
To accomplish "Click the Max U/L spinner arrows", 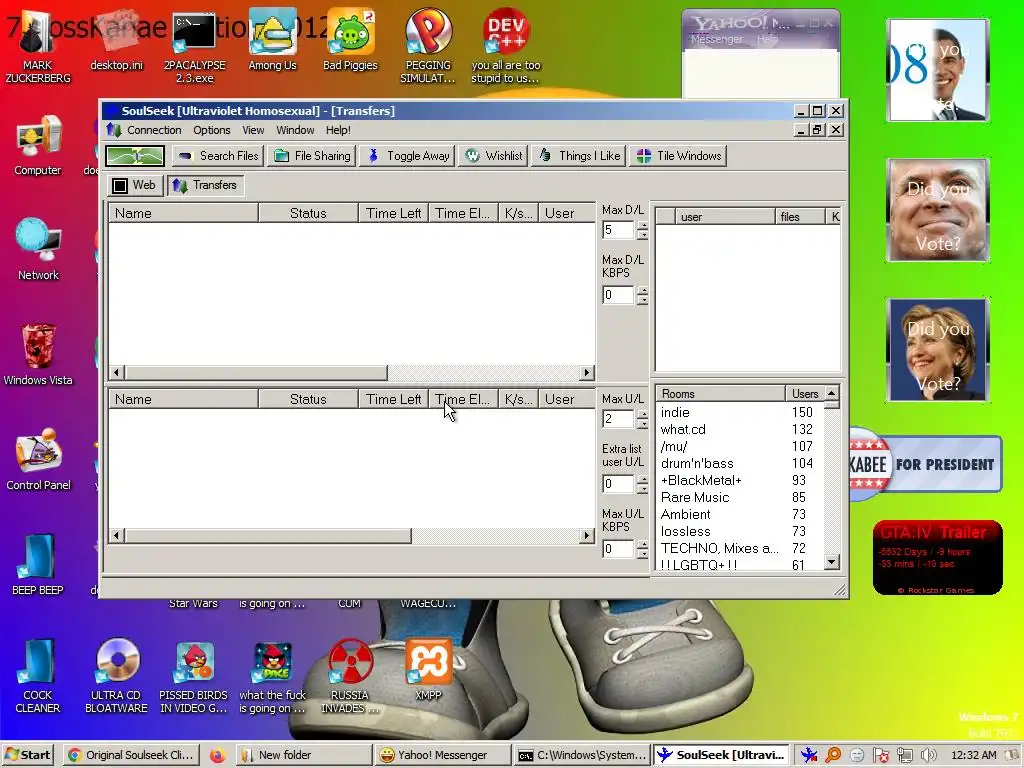I will [643, 419].
